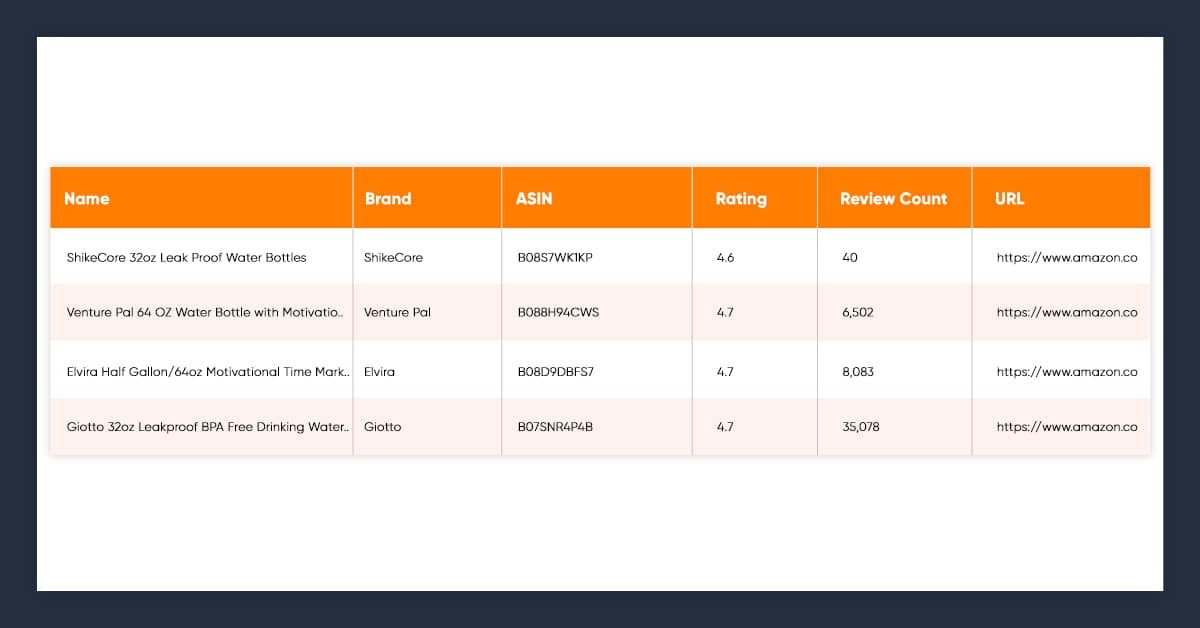
Task: Select the Venture Pal row's 4.7 rating
Action: (726, 312)
